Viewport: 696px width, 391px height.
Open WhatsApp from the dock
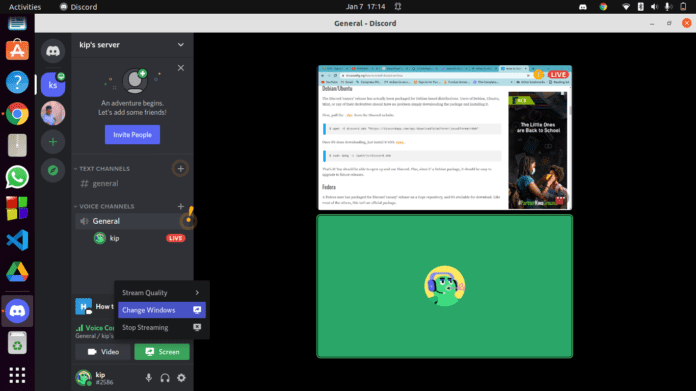tap(17, 177)
